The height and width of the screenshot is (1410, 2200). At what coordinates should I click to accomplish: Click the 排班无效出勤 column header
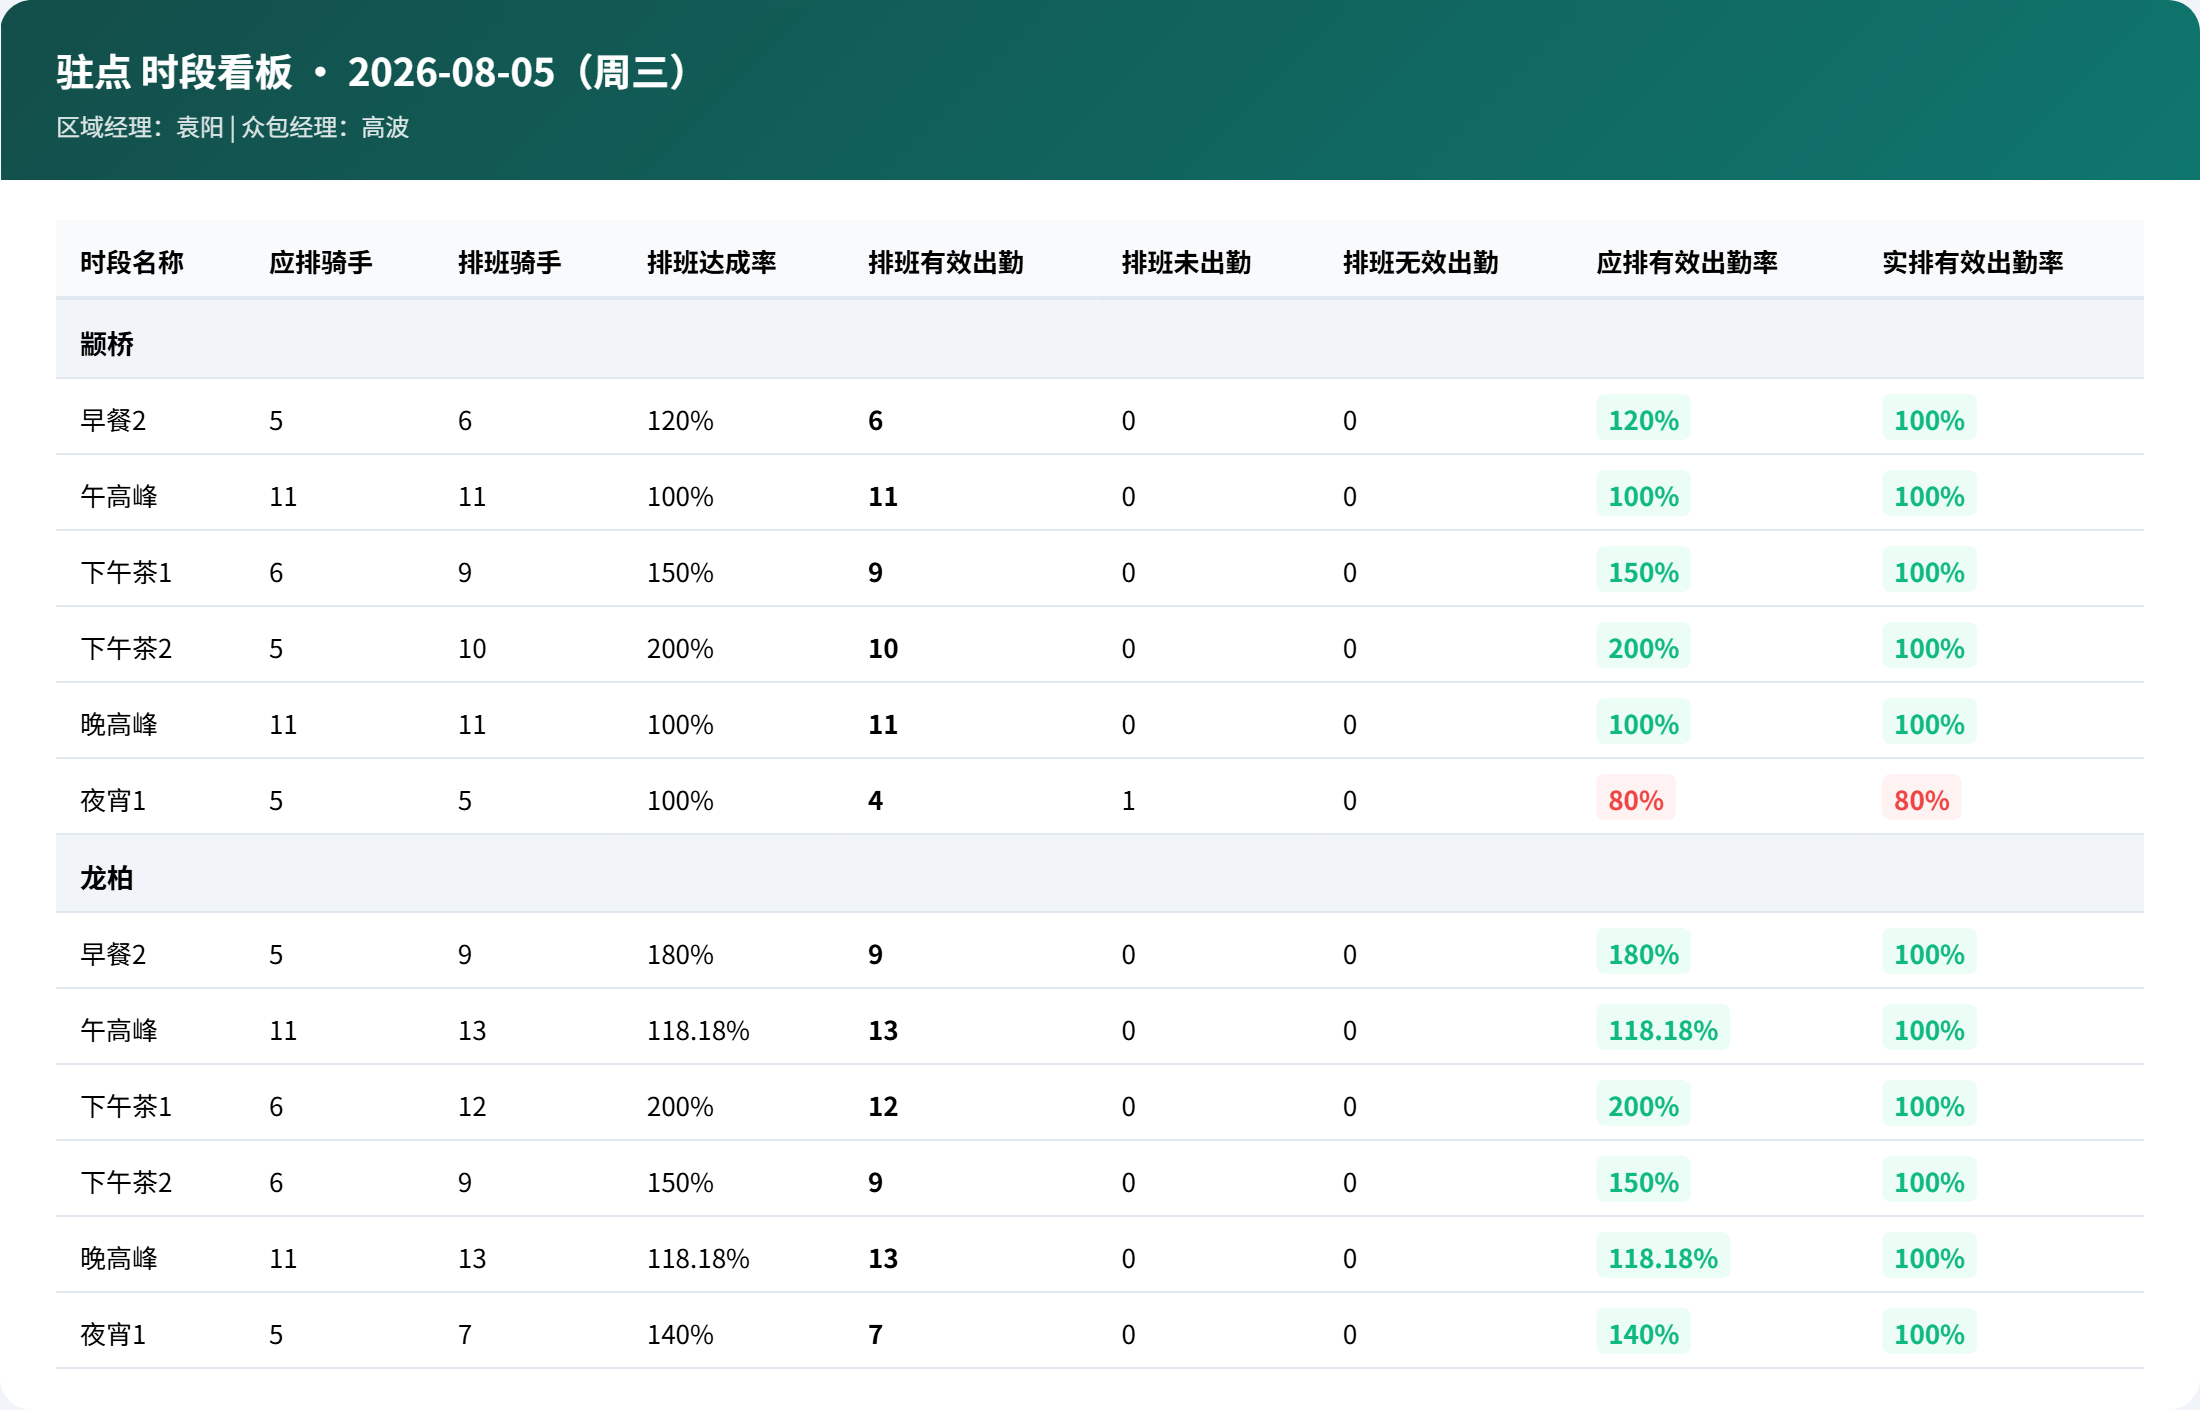point(1421,262)
